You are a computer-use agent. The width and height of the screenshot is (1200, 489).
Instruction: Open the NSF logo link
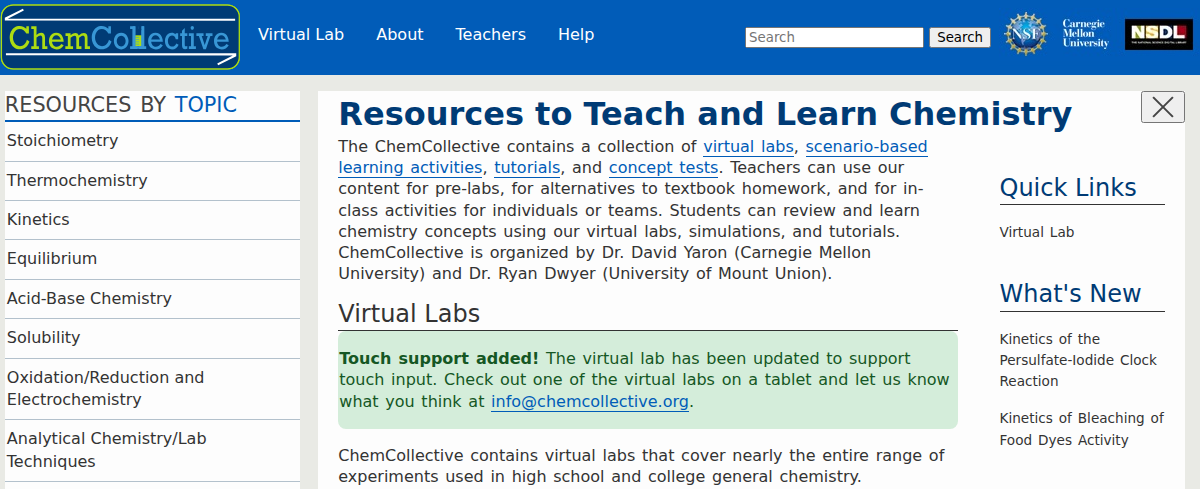1025,36
